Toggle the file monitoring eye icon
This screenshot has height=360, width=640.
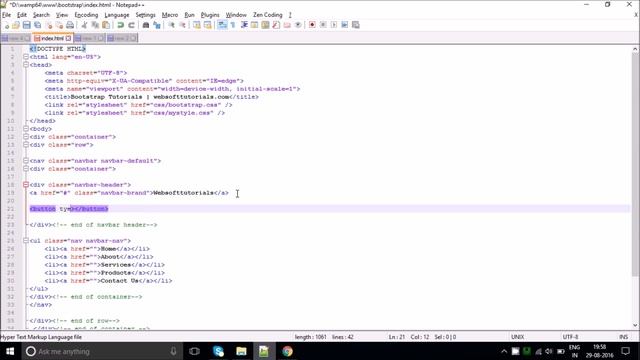(x=298, y=25)
